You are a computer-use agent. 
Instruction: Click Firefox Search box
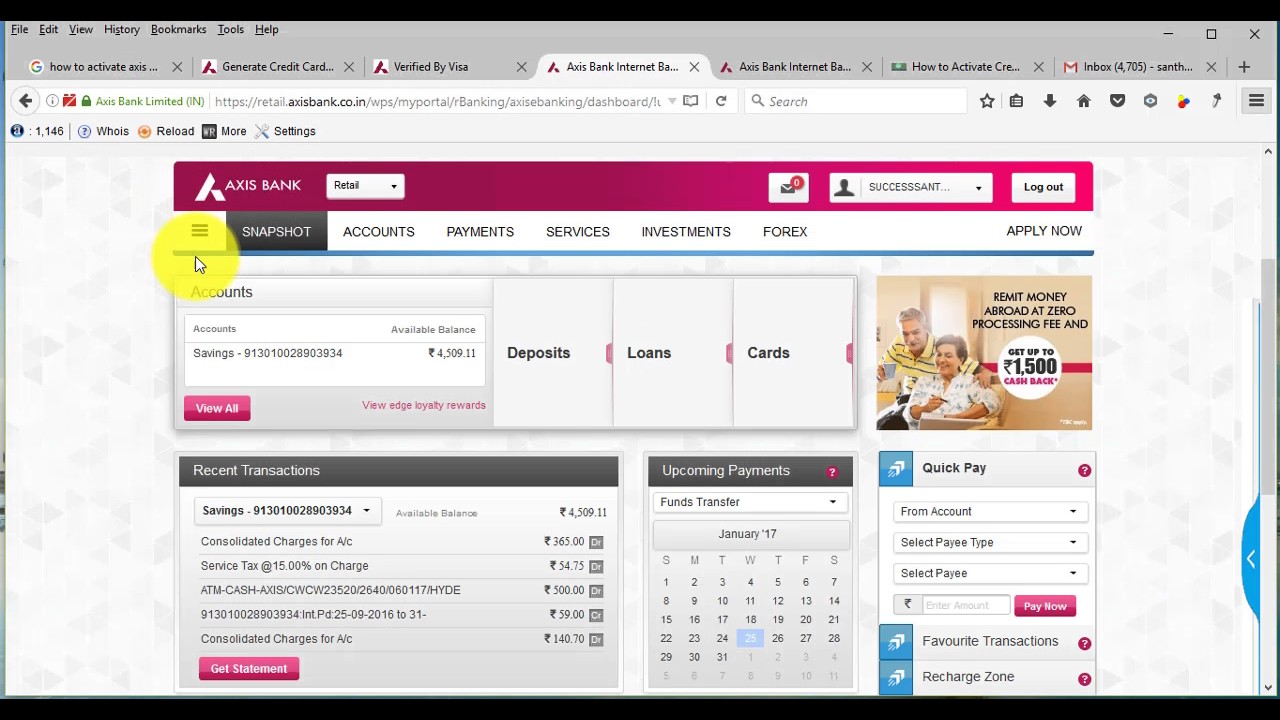click(856, 101)
